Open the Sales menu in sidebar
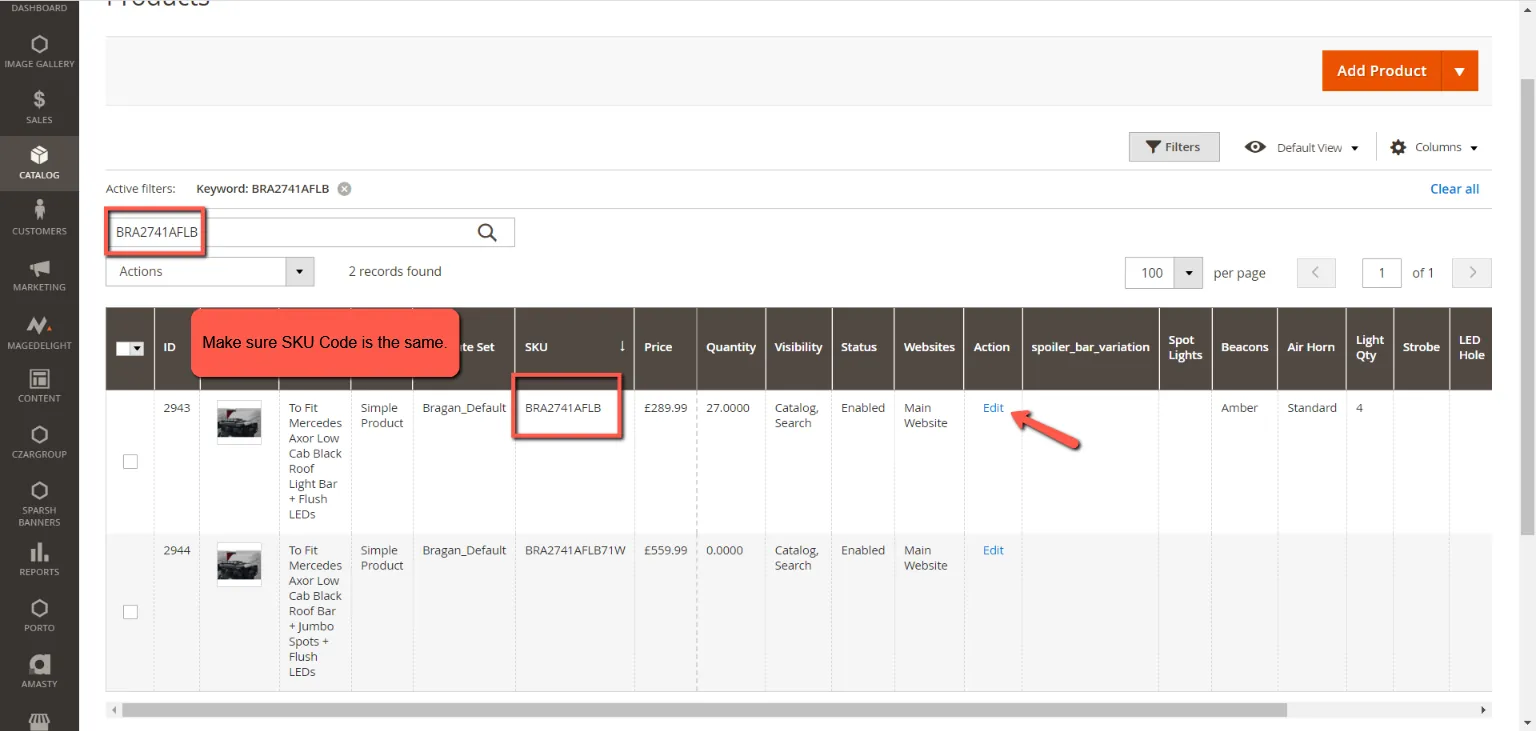Viewport: 1536px width, 731px height. point(39,108)
